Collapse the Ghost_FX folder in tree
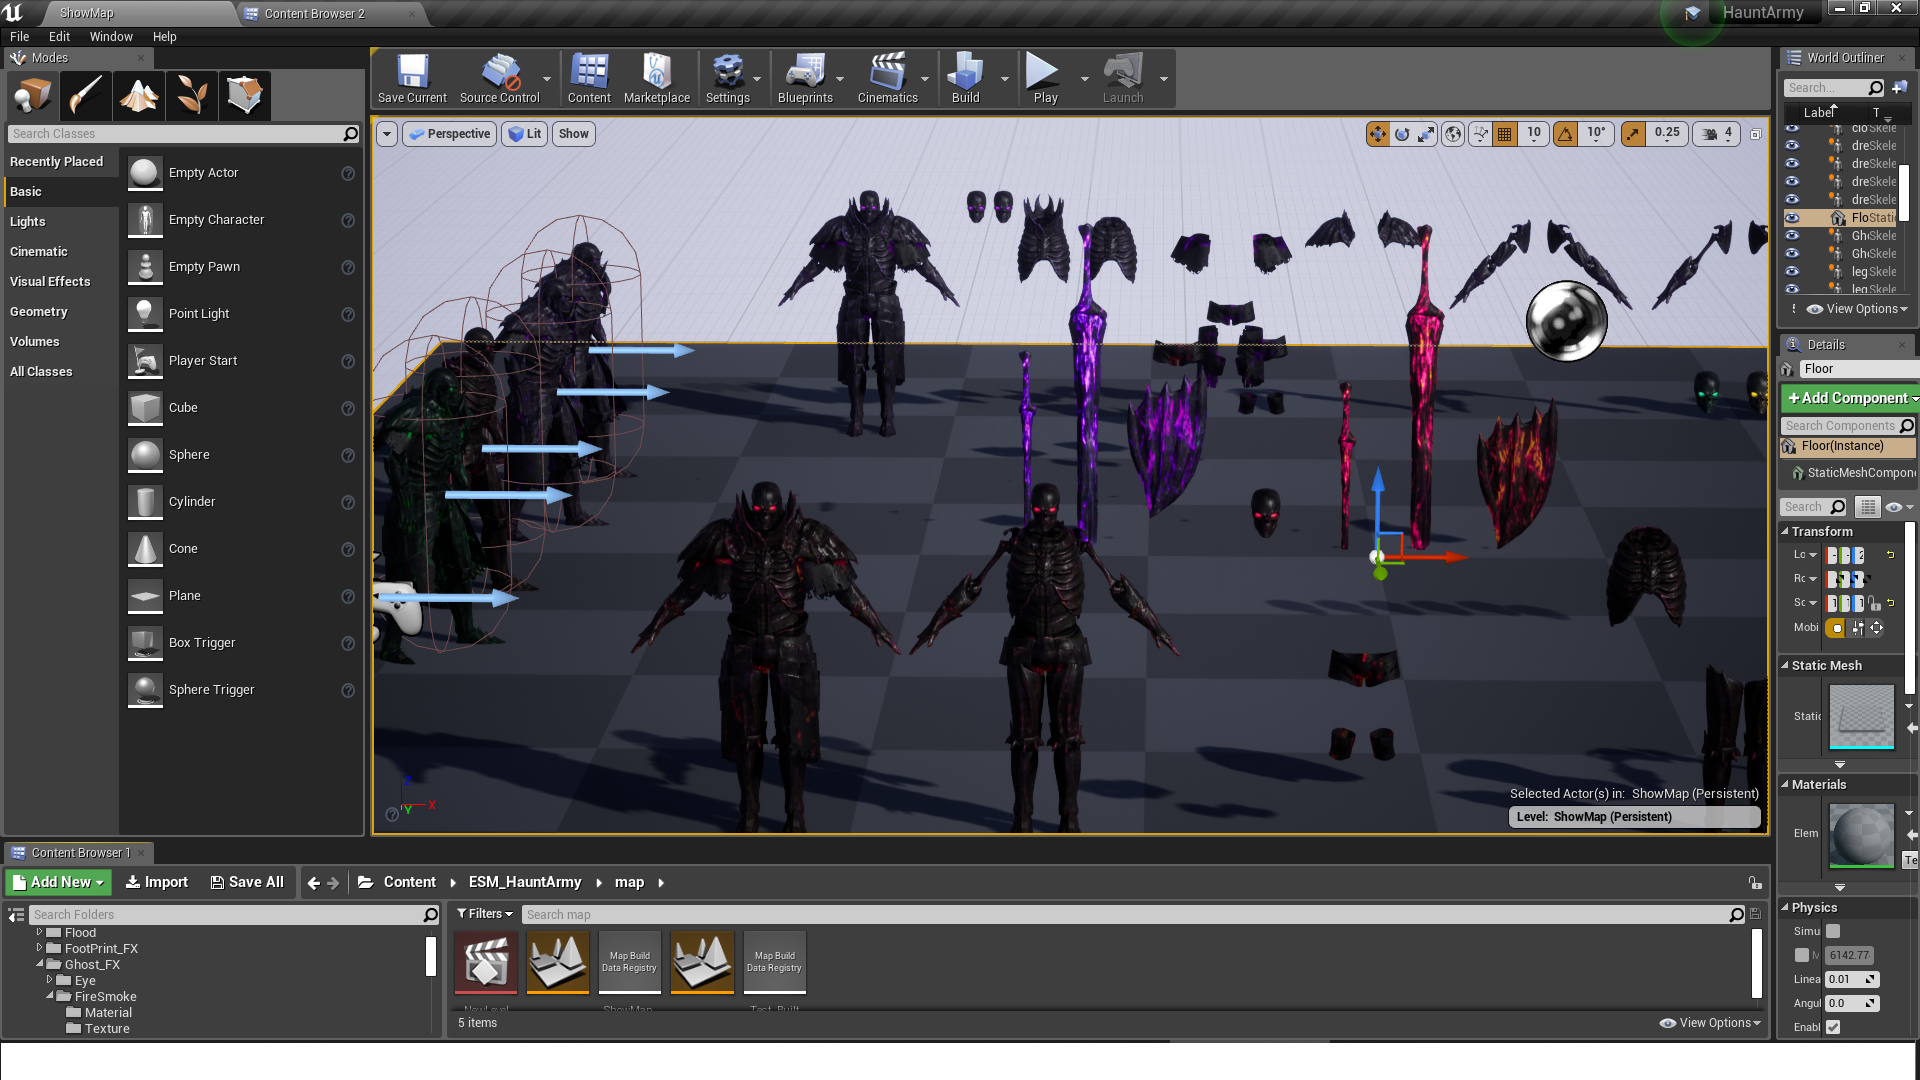1920x1080 pixels. click(x=39, y=964)
